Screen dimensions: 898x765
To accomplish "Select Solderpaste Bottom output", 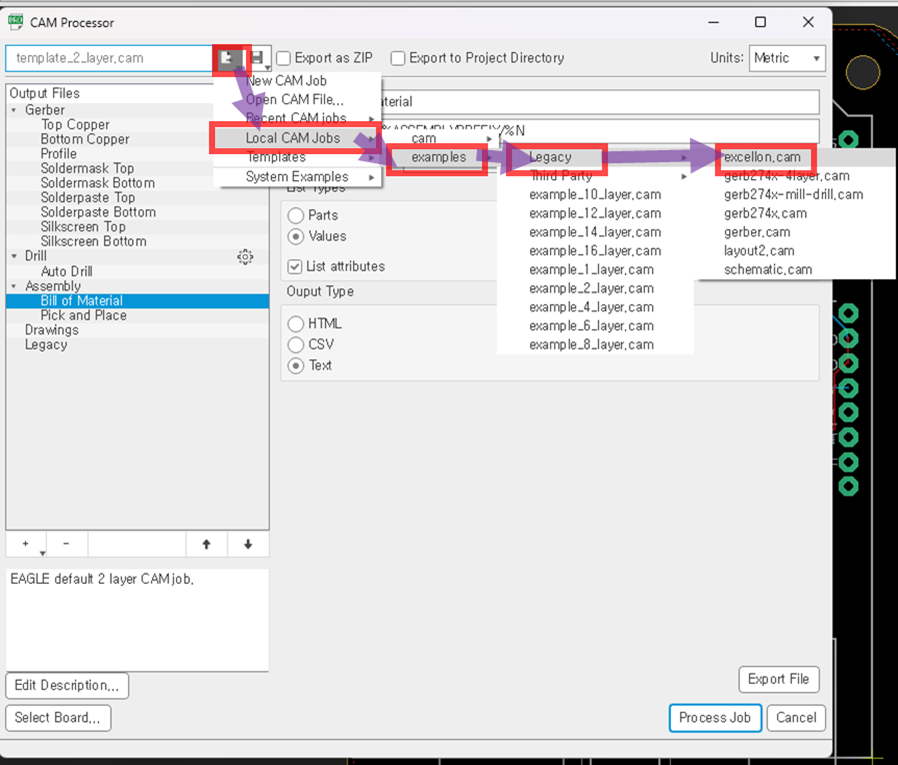I will pyautogui.click(x=98, y=212).
